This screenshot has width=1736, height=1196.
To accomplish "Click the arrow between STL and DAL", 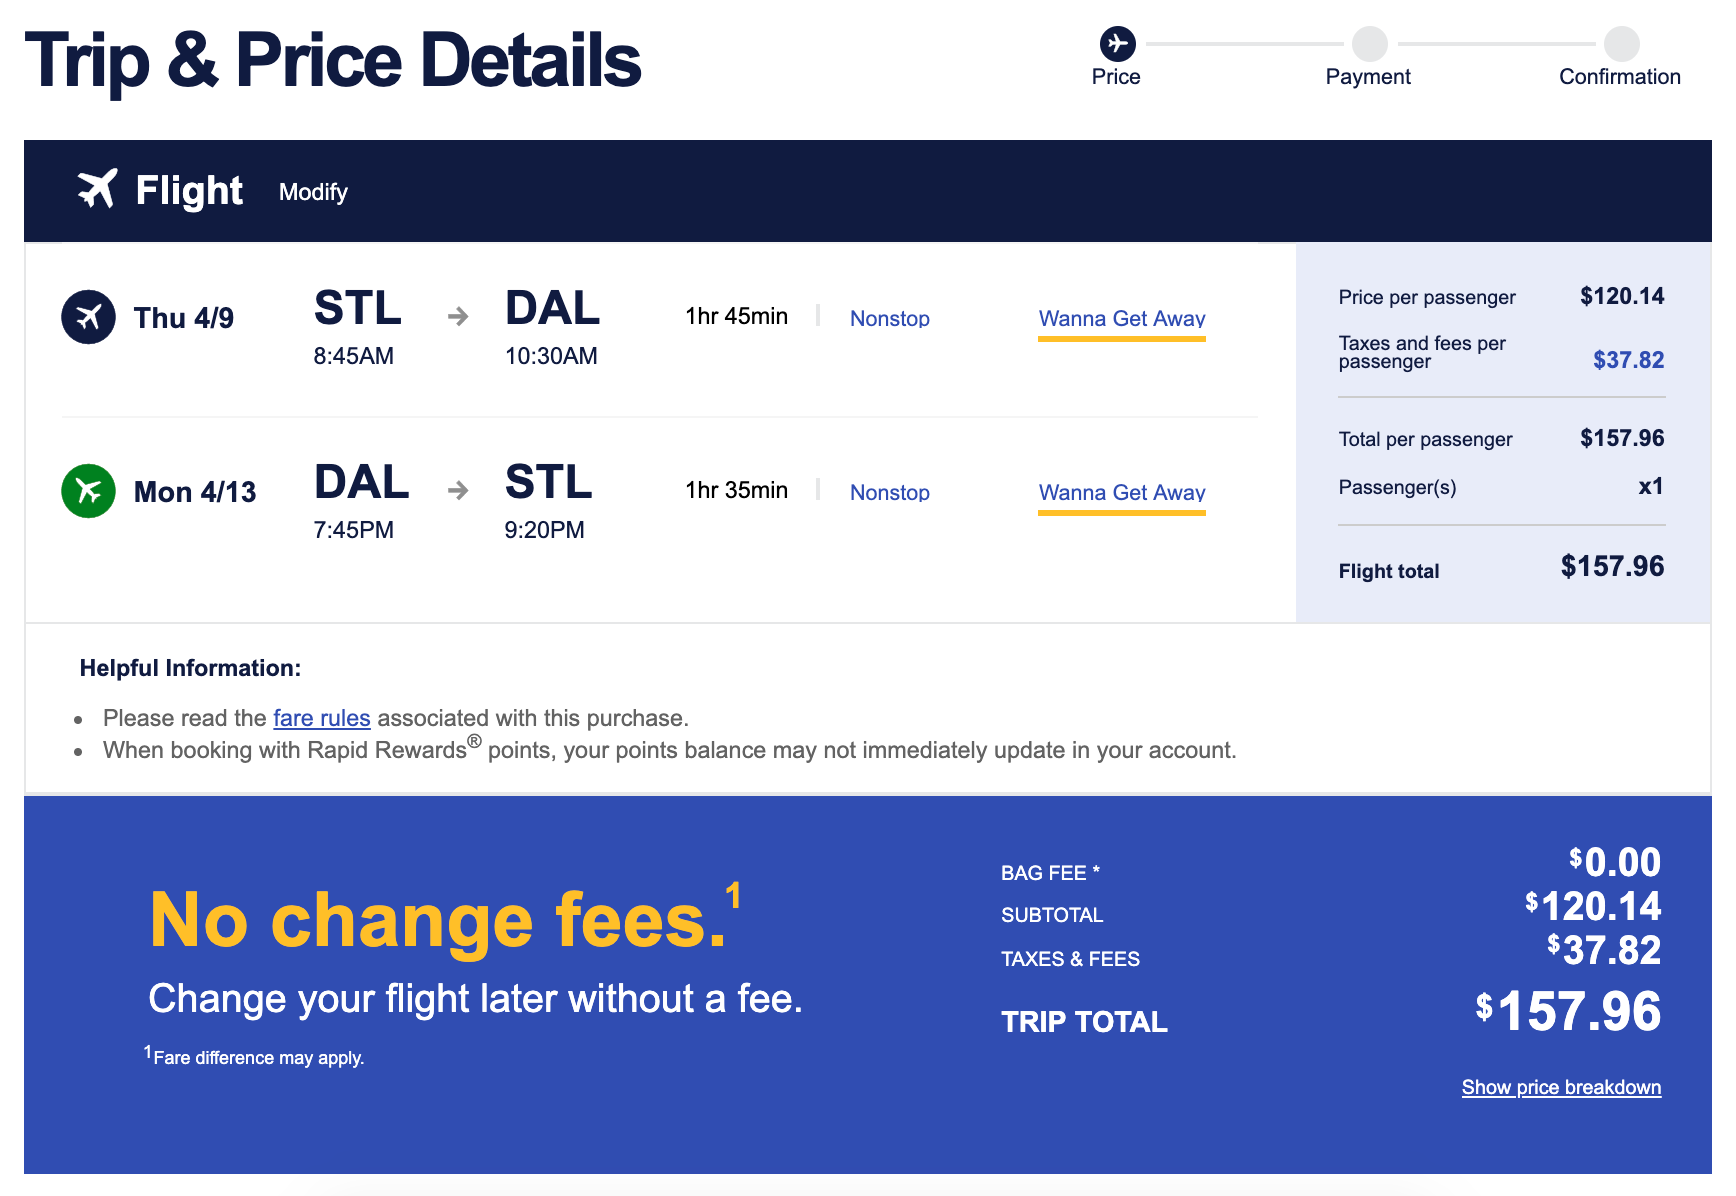I will point(458,317).
